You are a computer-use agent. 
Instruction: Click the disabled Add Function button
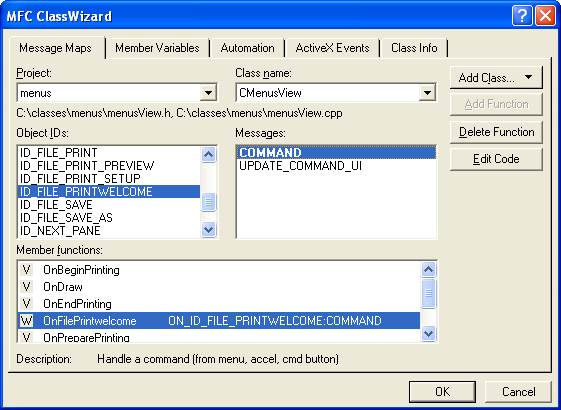496,104
